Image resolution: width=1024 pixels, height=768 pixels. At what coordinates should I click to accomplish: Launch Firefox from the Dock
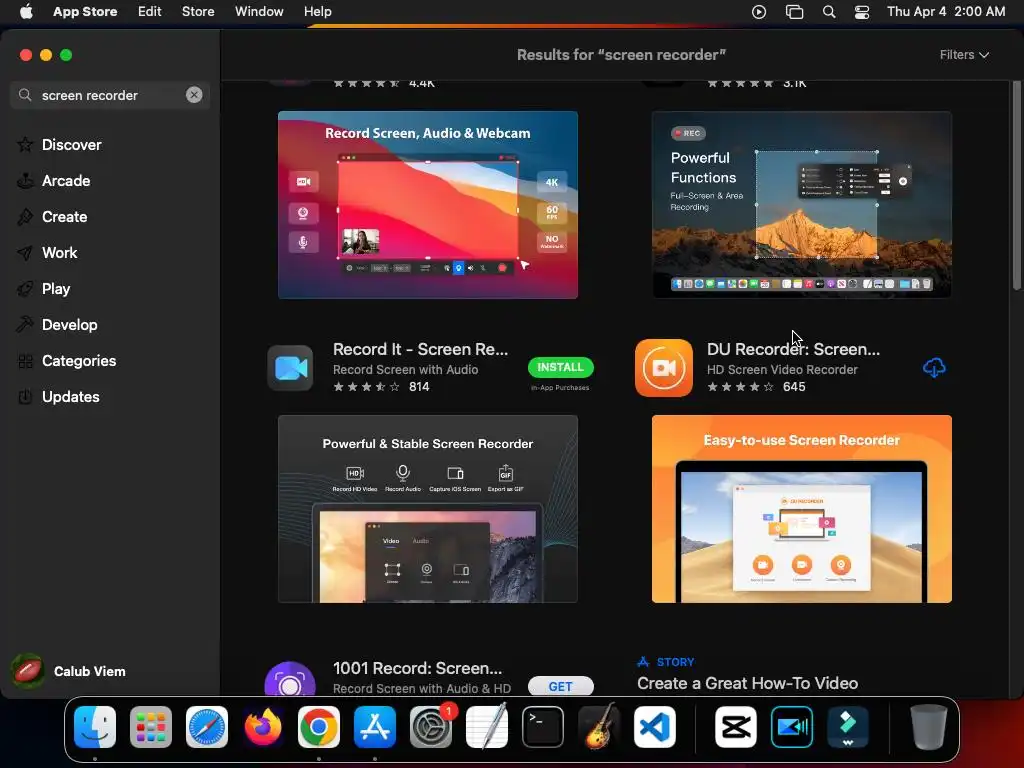point(263,727)
